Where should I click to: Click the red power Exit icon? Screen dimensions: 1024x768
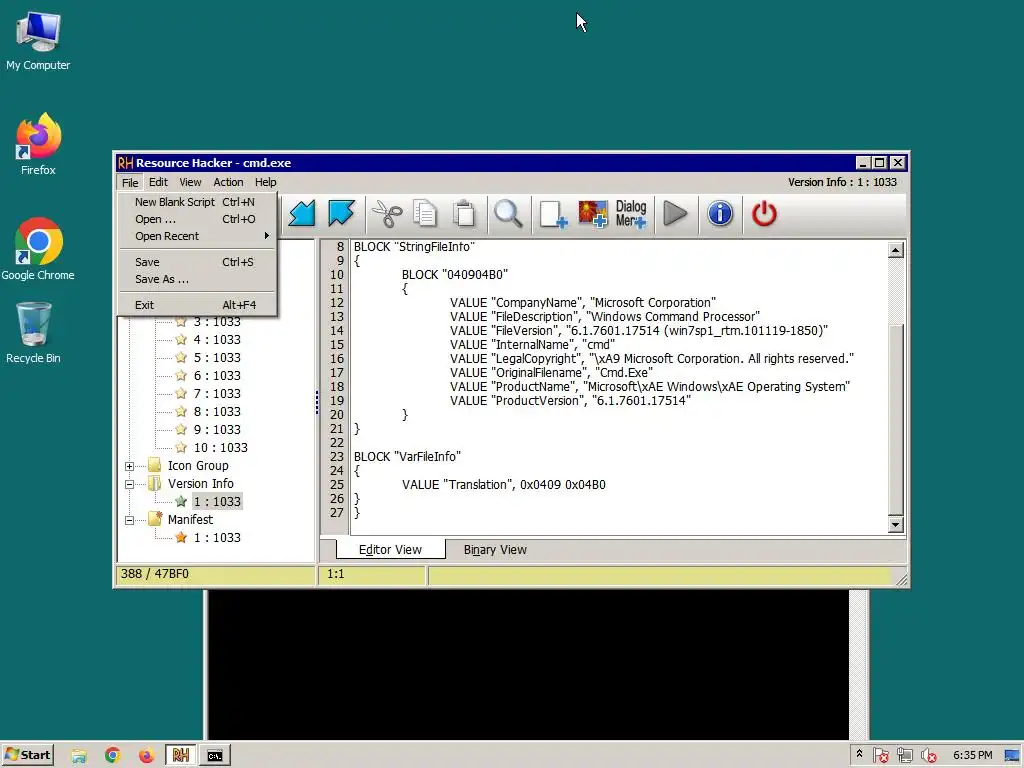pyautogui.click(x=763, y=214)
